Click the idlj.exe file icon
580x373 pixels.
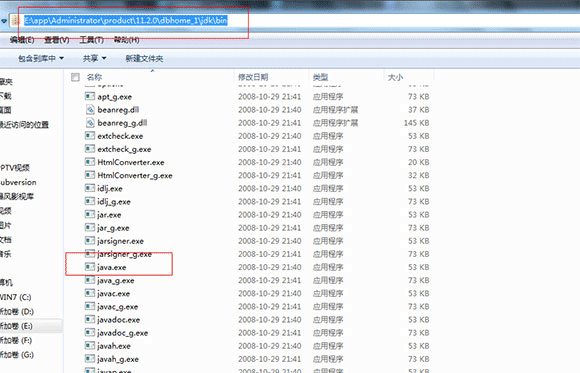click(x=90, y=188)
